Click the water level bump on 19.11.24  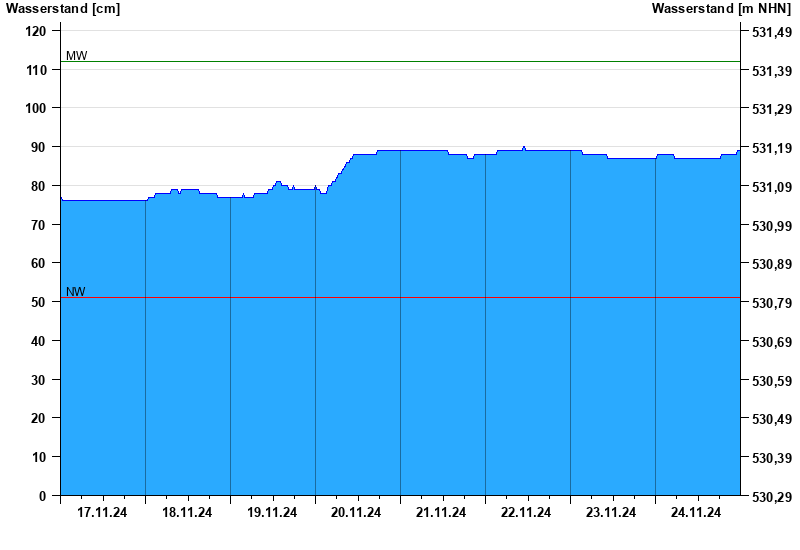(x=278, y=183)
